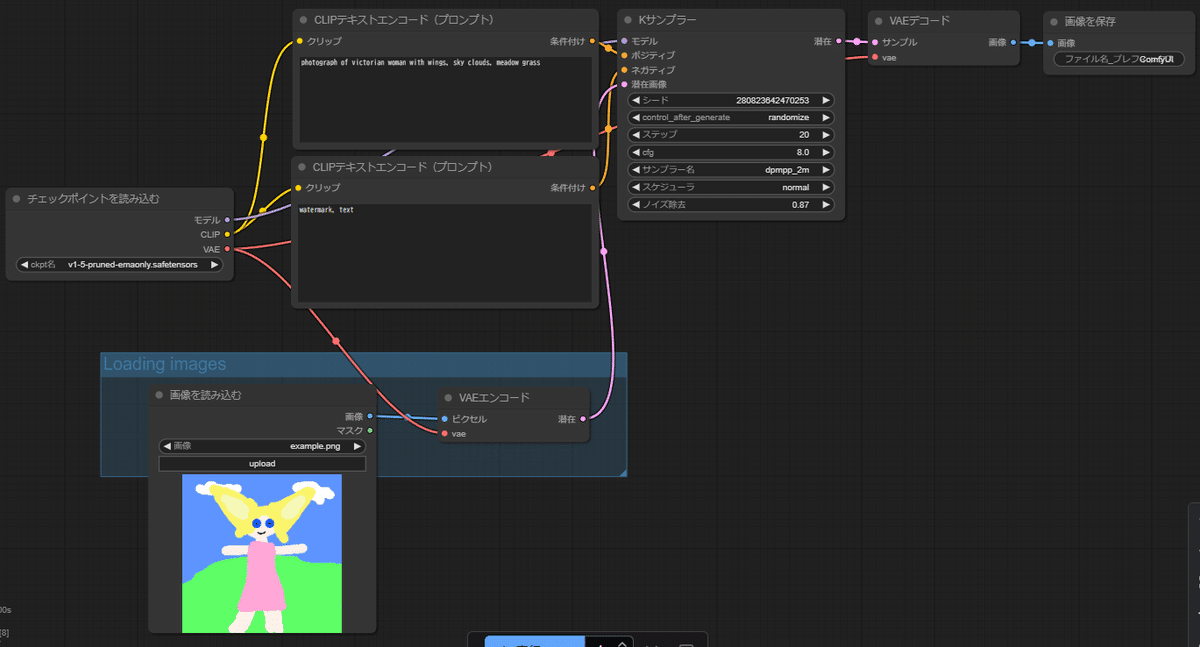Collapse the 画像を保存 node using its title dot
This screenshot has height=647, width=1200.
tap(1054, 21)
